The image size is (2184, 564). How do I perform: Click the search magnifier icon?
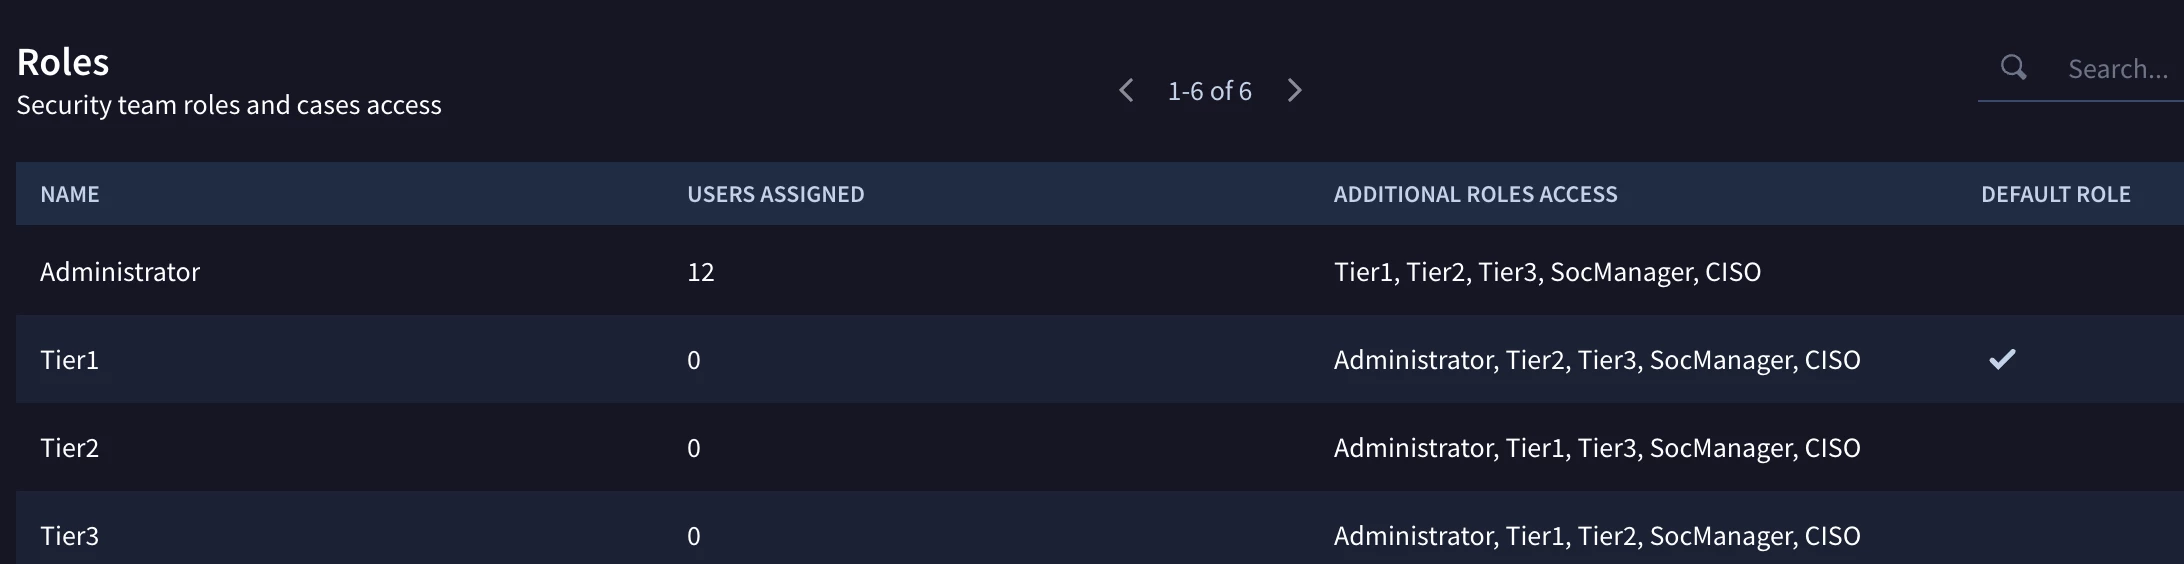(2013, 68)
